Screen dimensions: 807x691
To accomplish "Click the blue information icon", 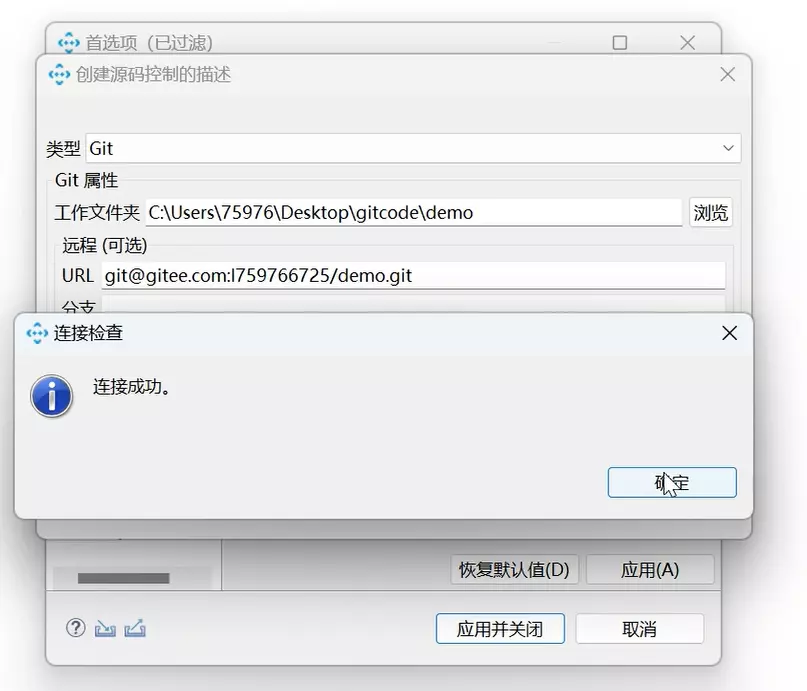I will [x=51, y=396].
